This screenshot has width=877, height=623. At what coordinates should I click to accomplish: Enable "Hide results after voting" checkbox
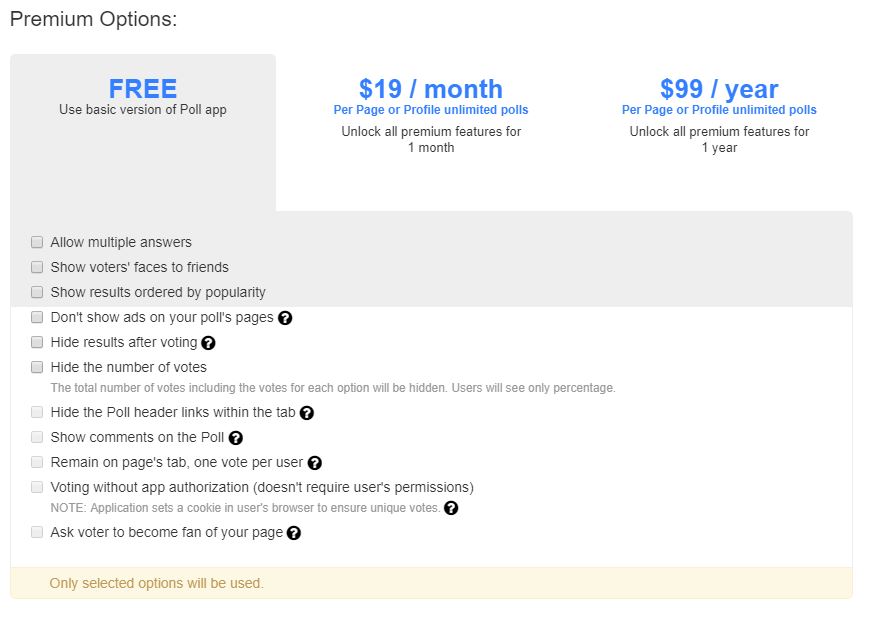(x=37, y=342)
